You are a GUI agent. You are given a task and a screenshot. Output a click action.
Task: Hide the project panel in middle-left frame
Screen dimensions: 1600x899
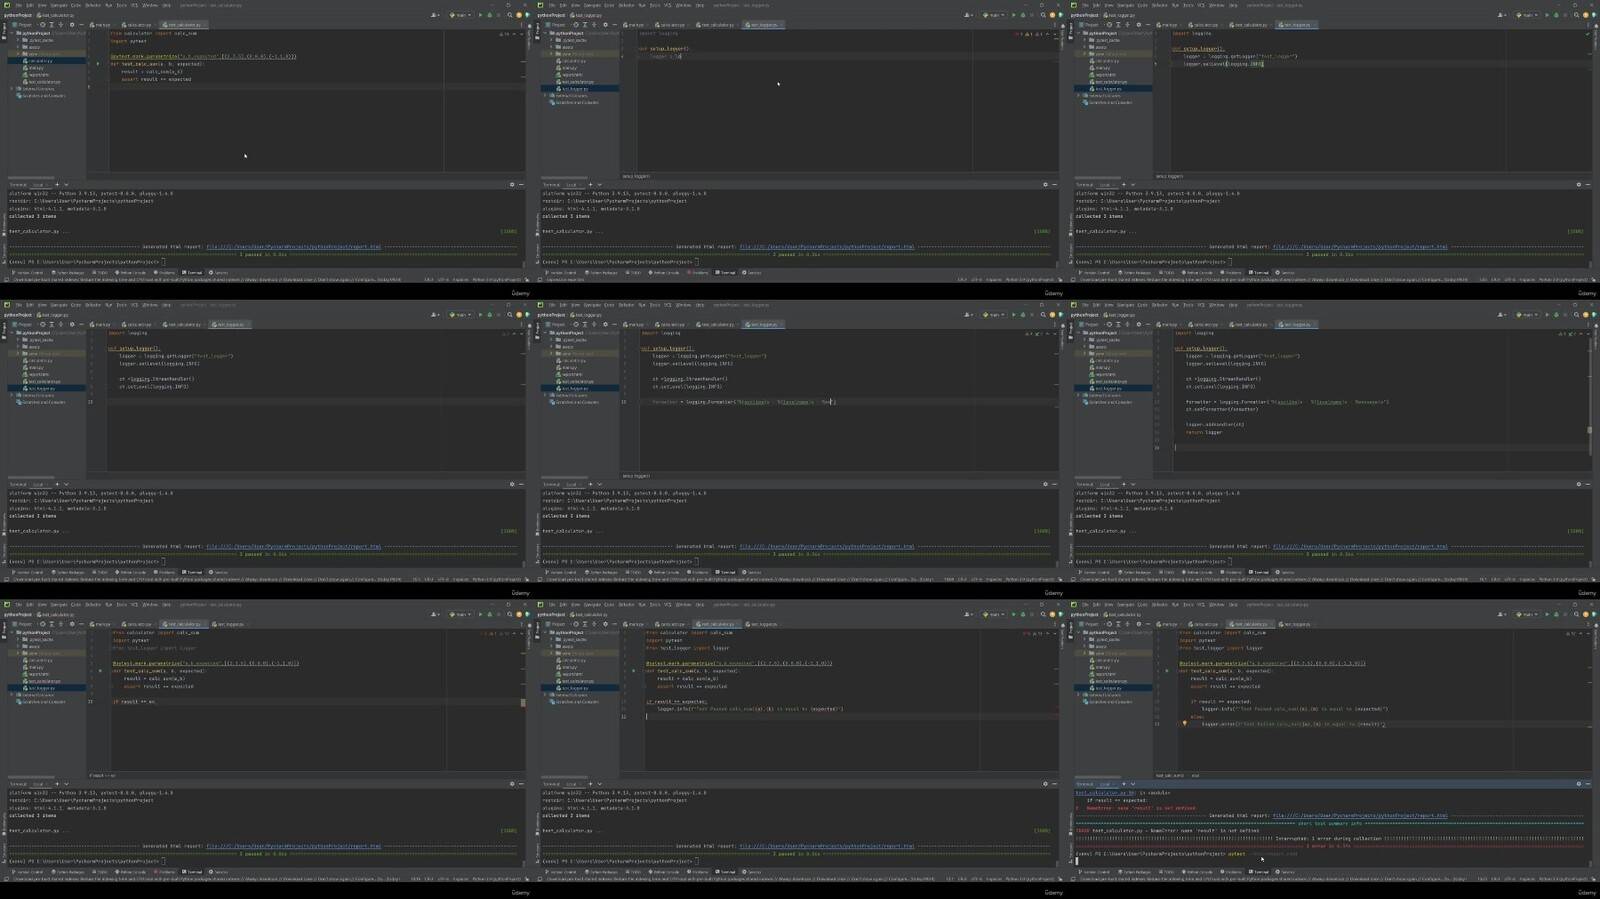coord(81,325)
